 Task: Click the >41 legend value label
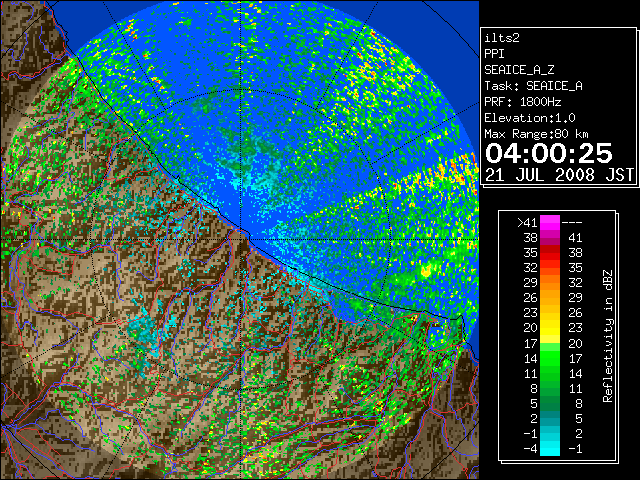point(527,223)
